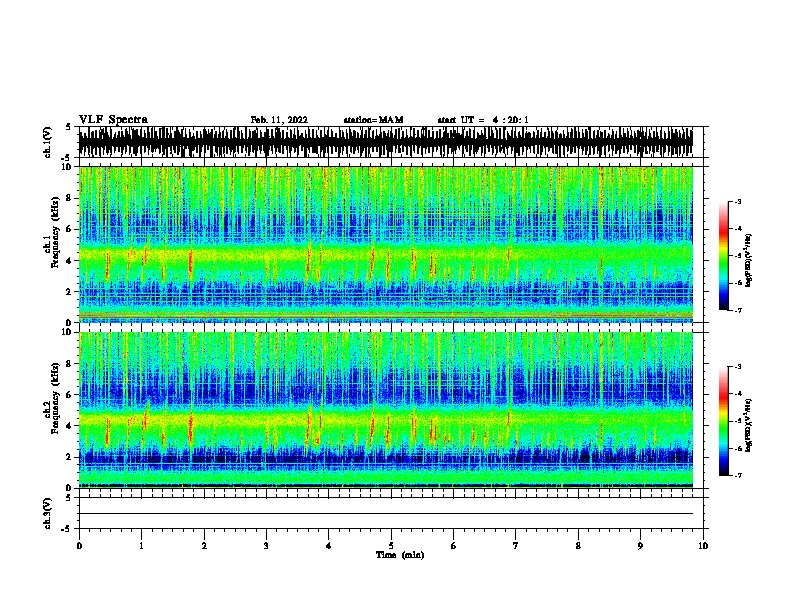Click the ch.2 PSD color bar
Viewport: 792px width, 612px height.
724,421
